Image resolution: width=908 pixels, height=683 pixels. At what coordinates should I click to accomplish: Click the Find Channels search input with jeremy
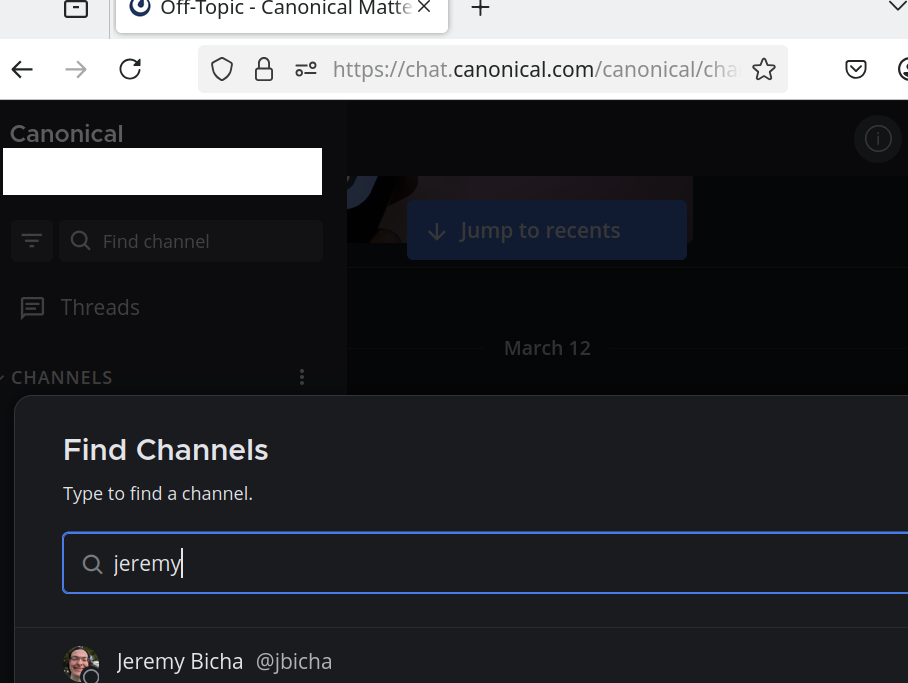[x=485, y=563]
